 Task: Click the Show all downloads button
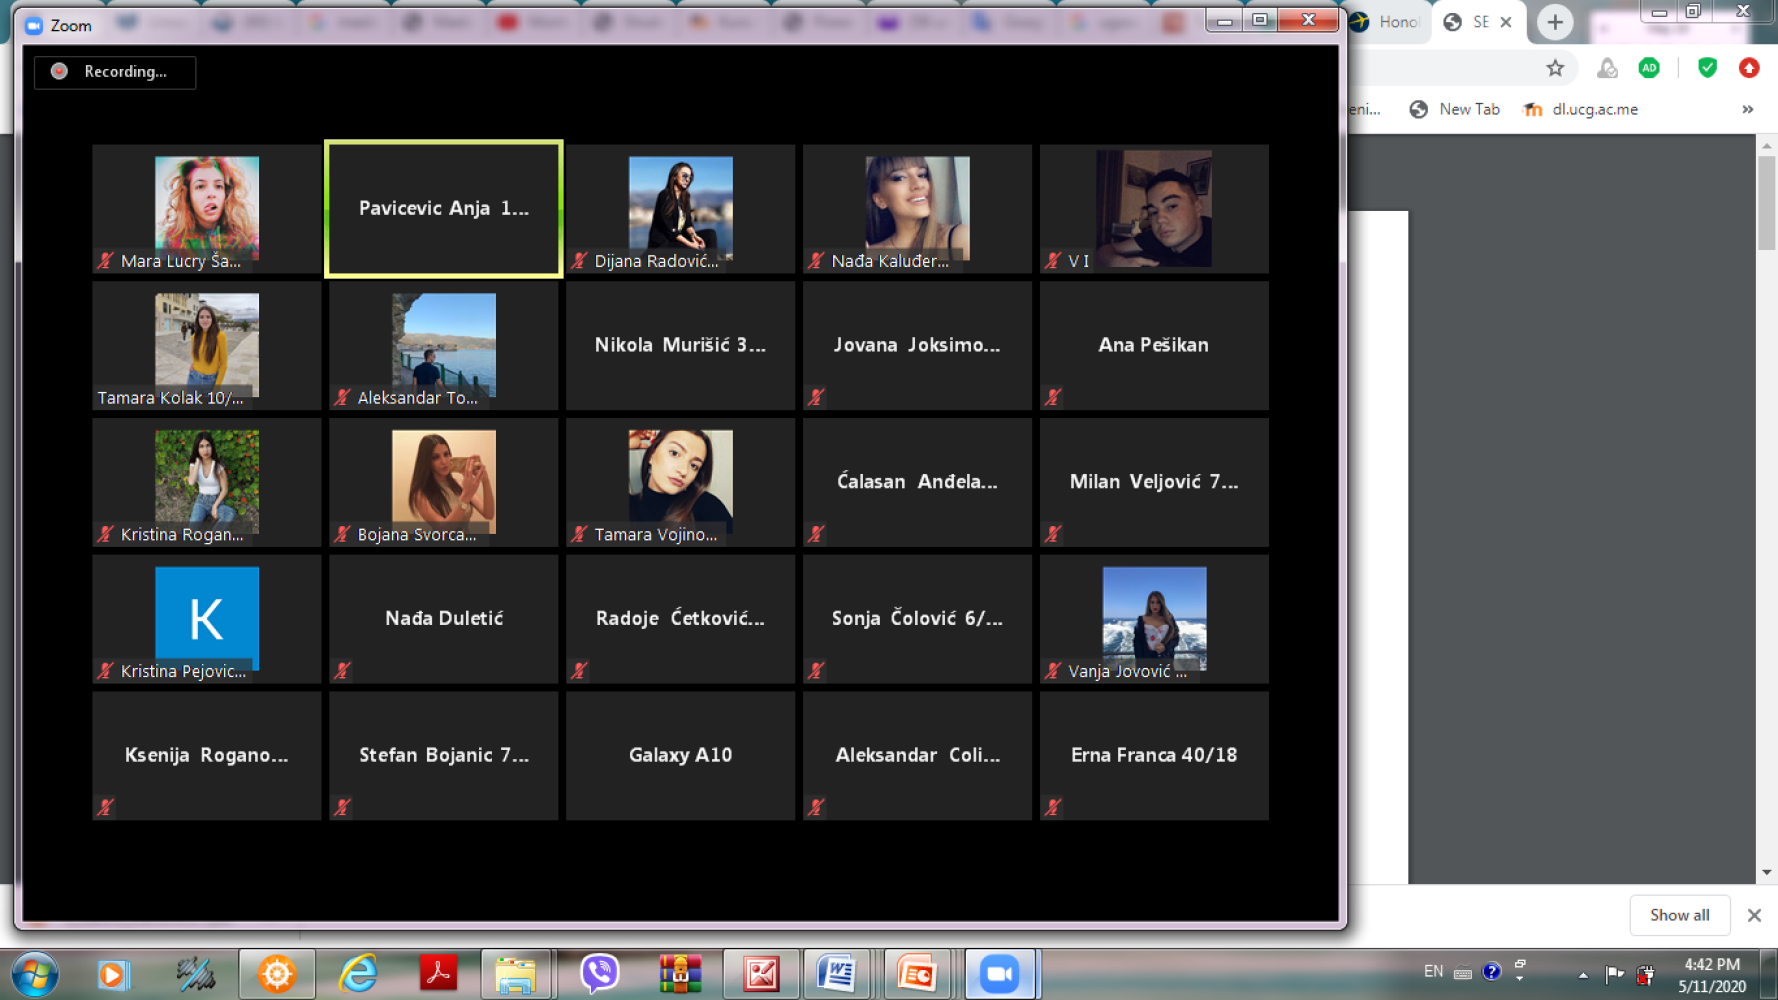[x=1679, y=915]
